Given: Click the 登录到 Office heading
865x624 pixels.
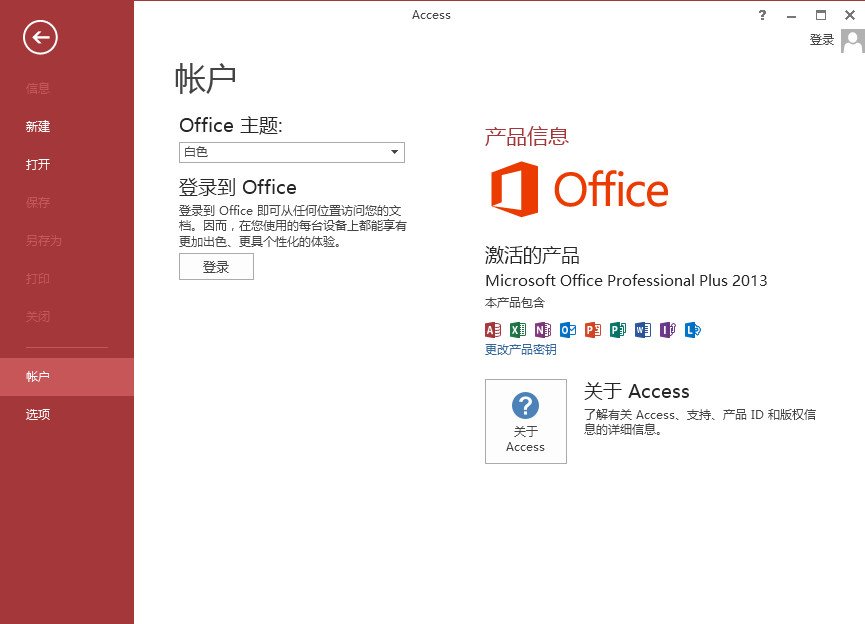Looking at the screenshot, I should coord(237,188).
